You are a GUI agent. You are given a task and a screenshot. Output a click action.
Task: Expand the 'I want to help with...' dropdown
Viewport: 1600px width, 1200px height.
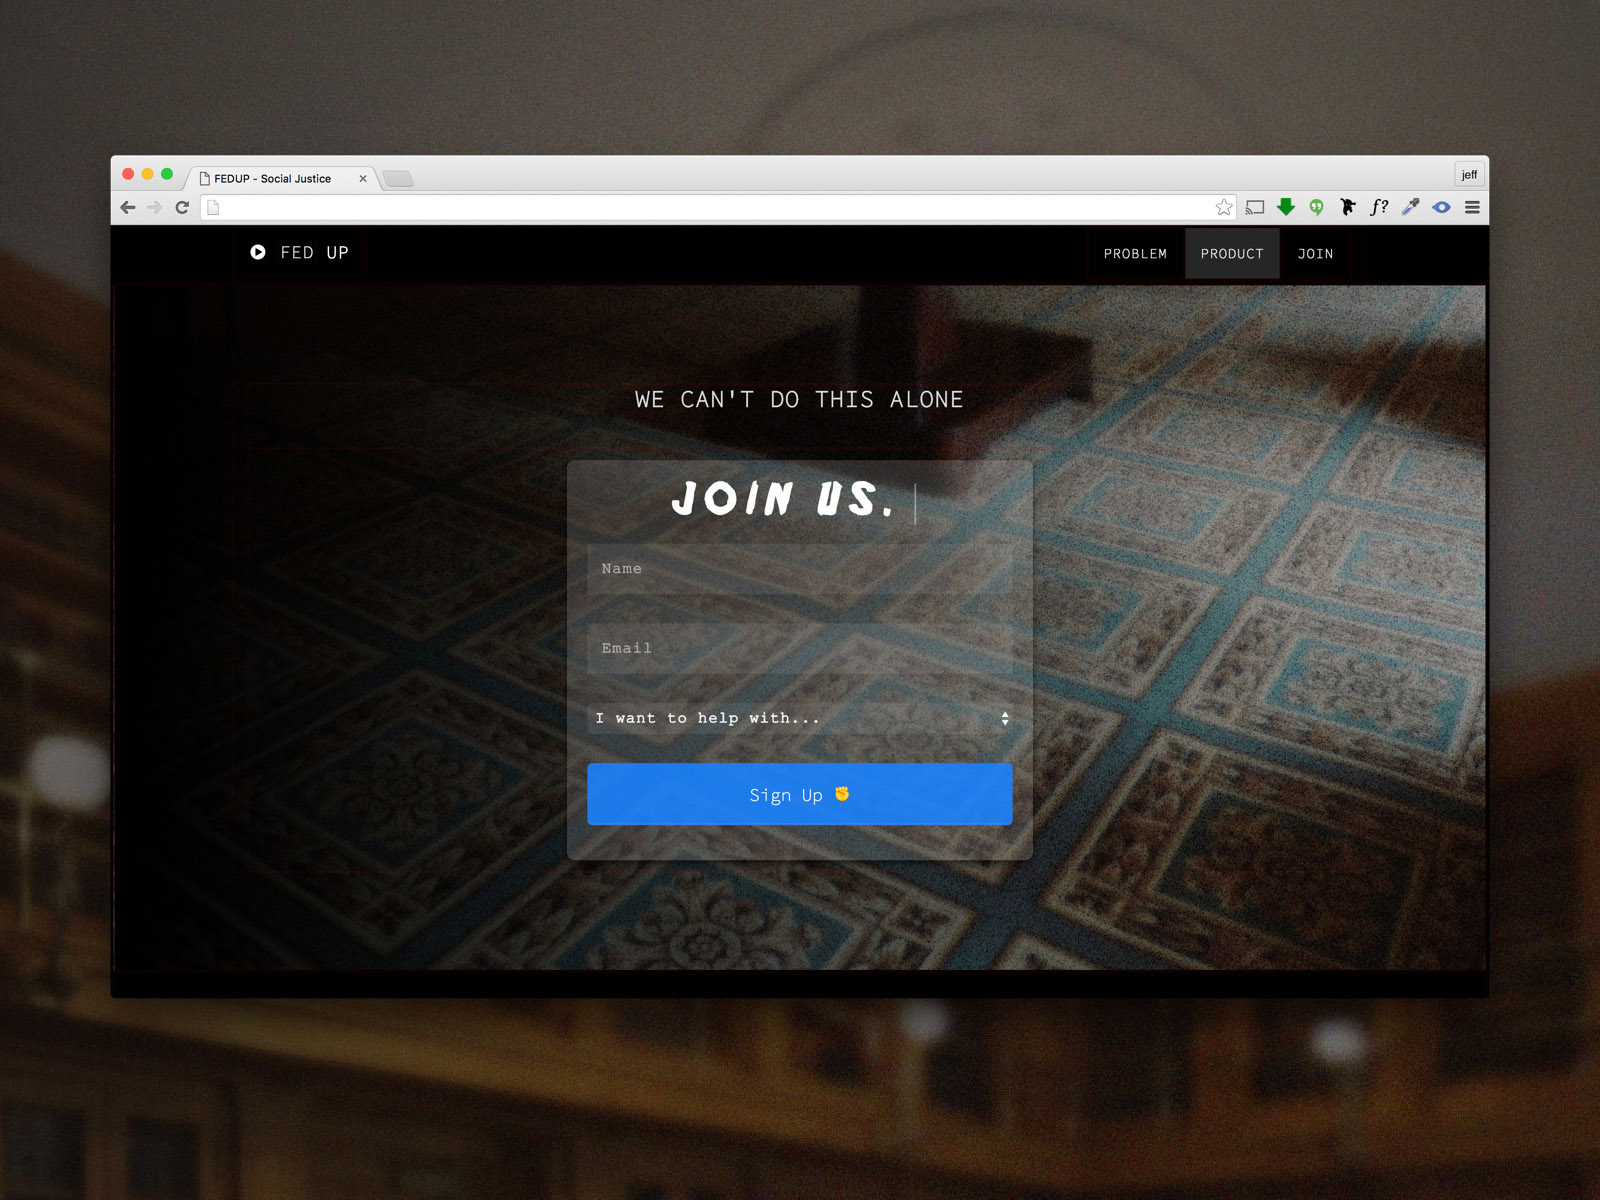tap(800, 718)
